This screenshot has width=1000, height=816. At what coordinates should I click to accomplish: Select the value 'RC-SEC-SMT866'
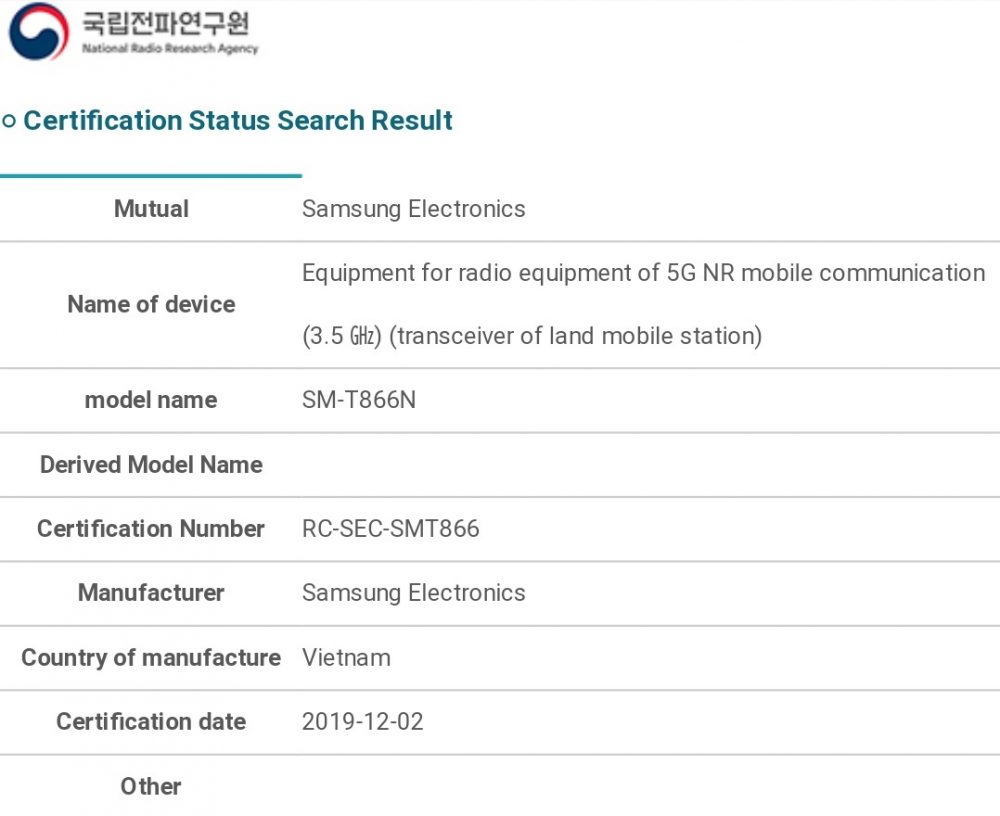point(390,529)
